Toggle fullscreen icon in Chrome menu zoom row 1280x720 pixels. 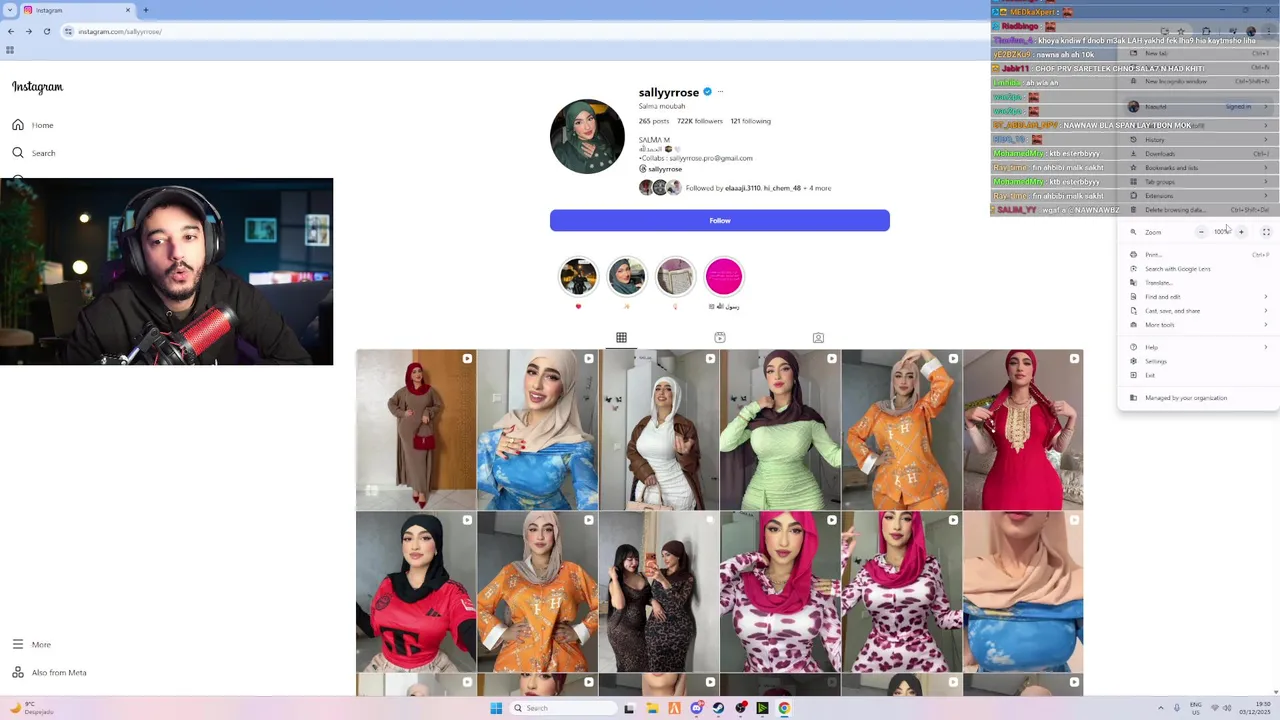tap(1266, 232)
